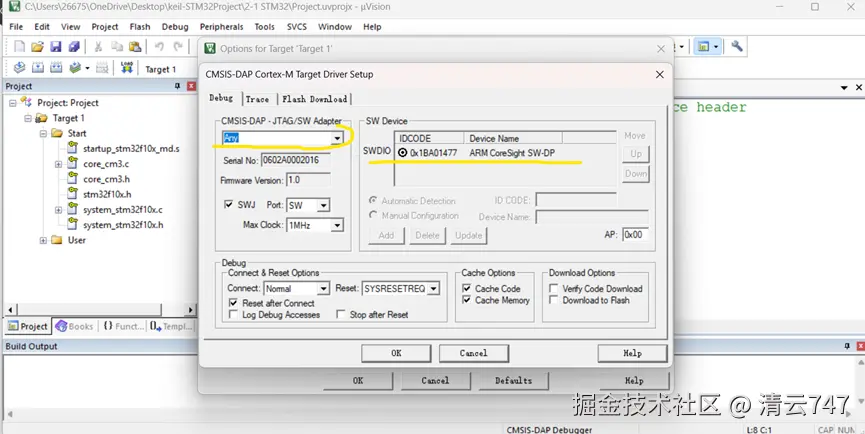Switch to the Flash Download tab
This screenshot has width=865, height=434.
tap(314, 99)
